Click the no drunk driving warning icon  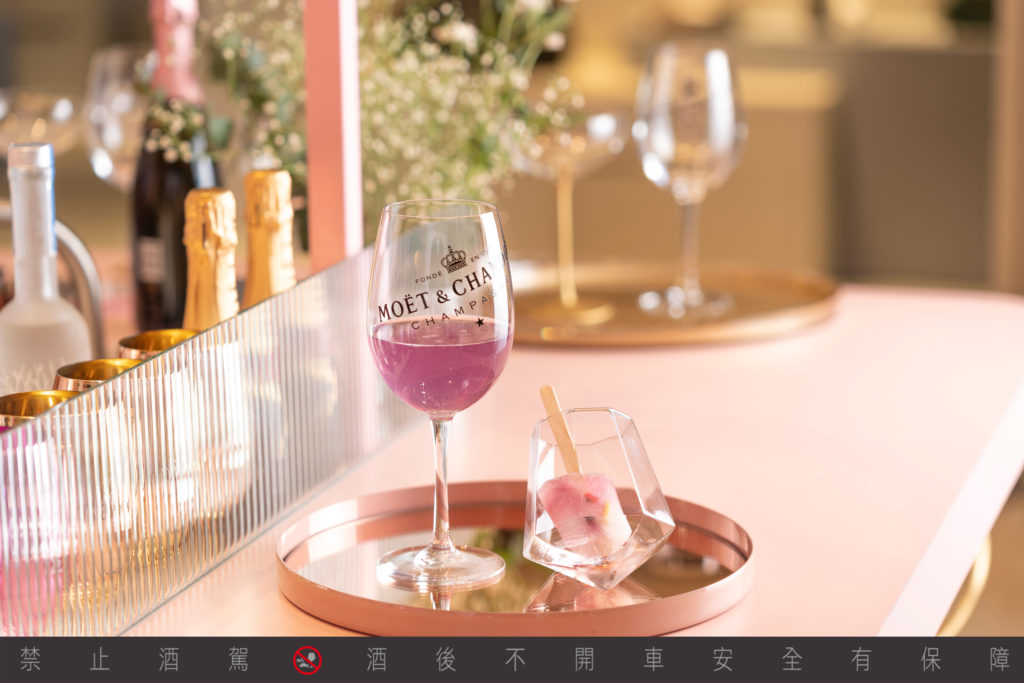tap(307, 660)
